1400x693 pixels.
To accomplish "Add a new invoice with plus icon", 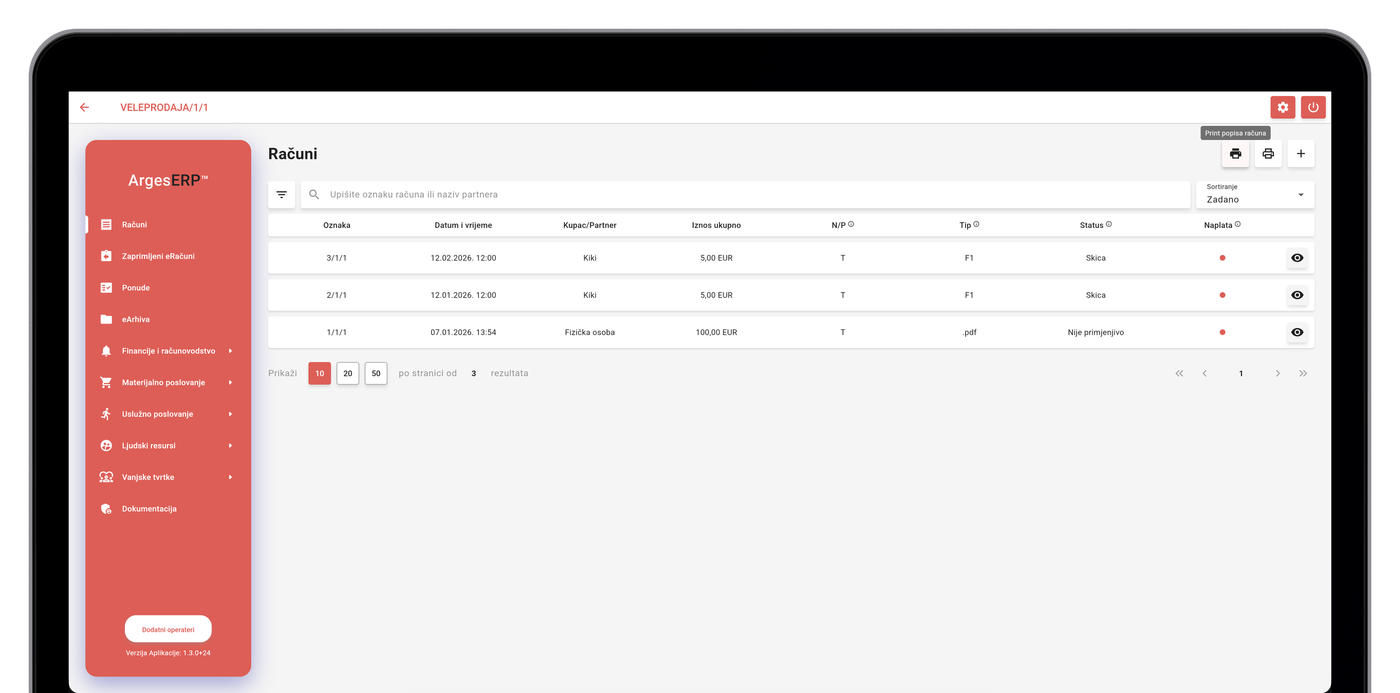I will (1300, 154).
